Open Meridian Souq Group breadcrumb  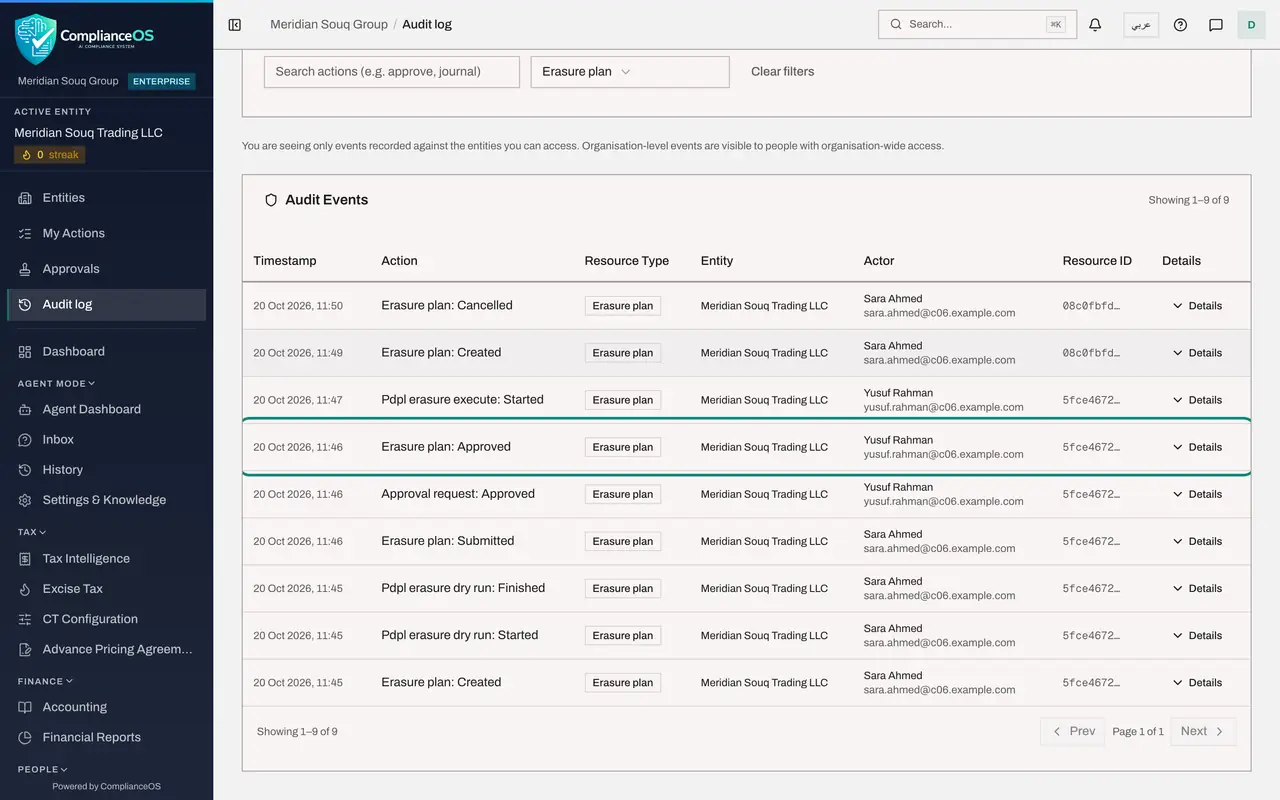click(329, 24)
